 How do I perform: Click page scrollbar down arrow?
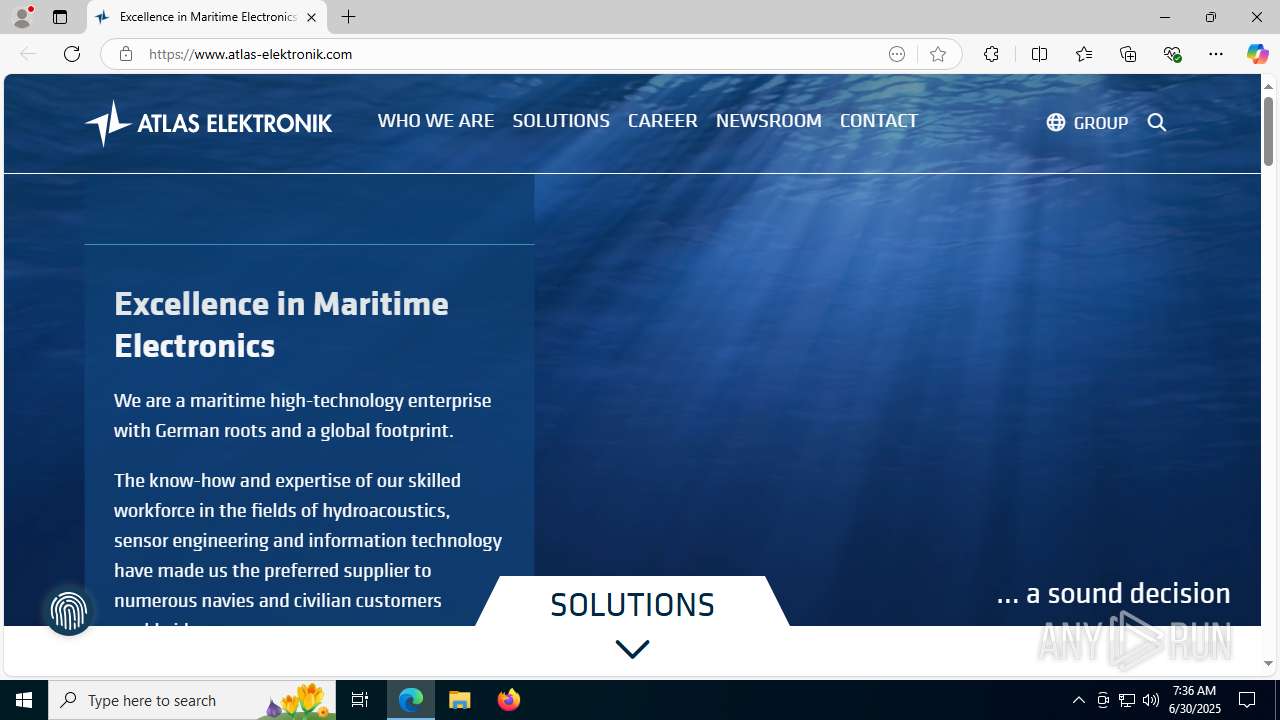[x=1268, y=663]
